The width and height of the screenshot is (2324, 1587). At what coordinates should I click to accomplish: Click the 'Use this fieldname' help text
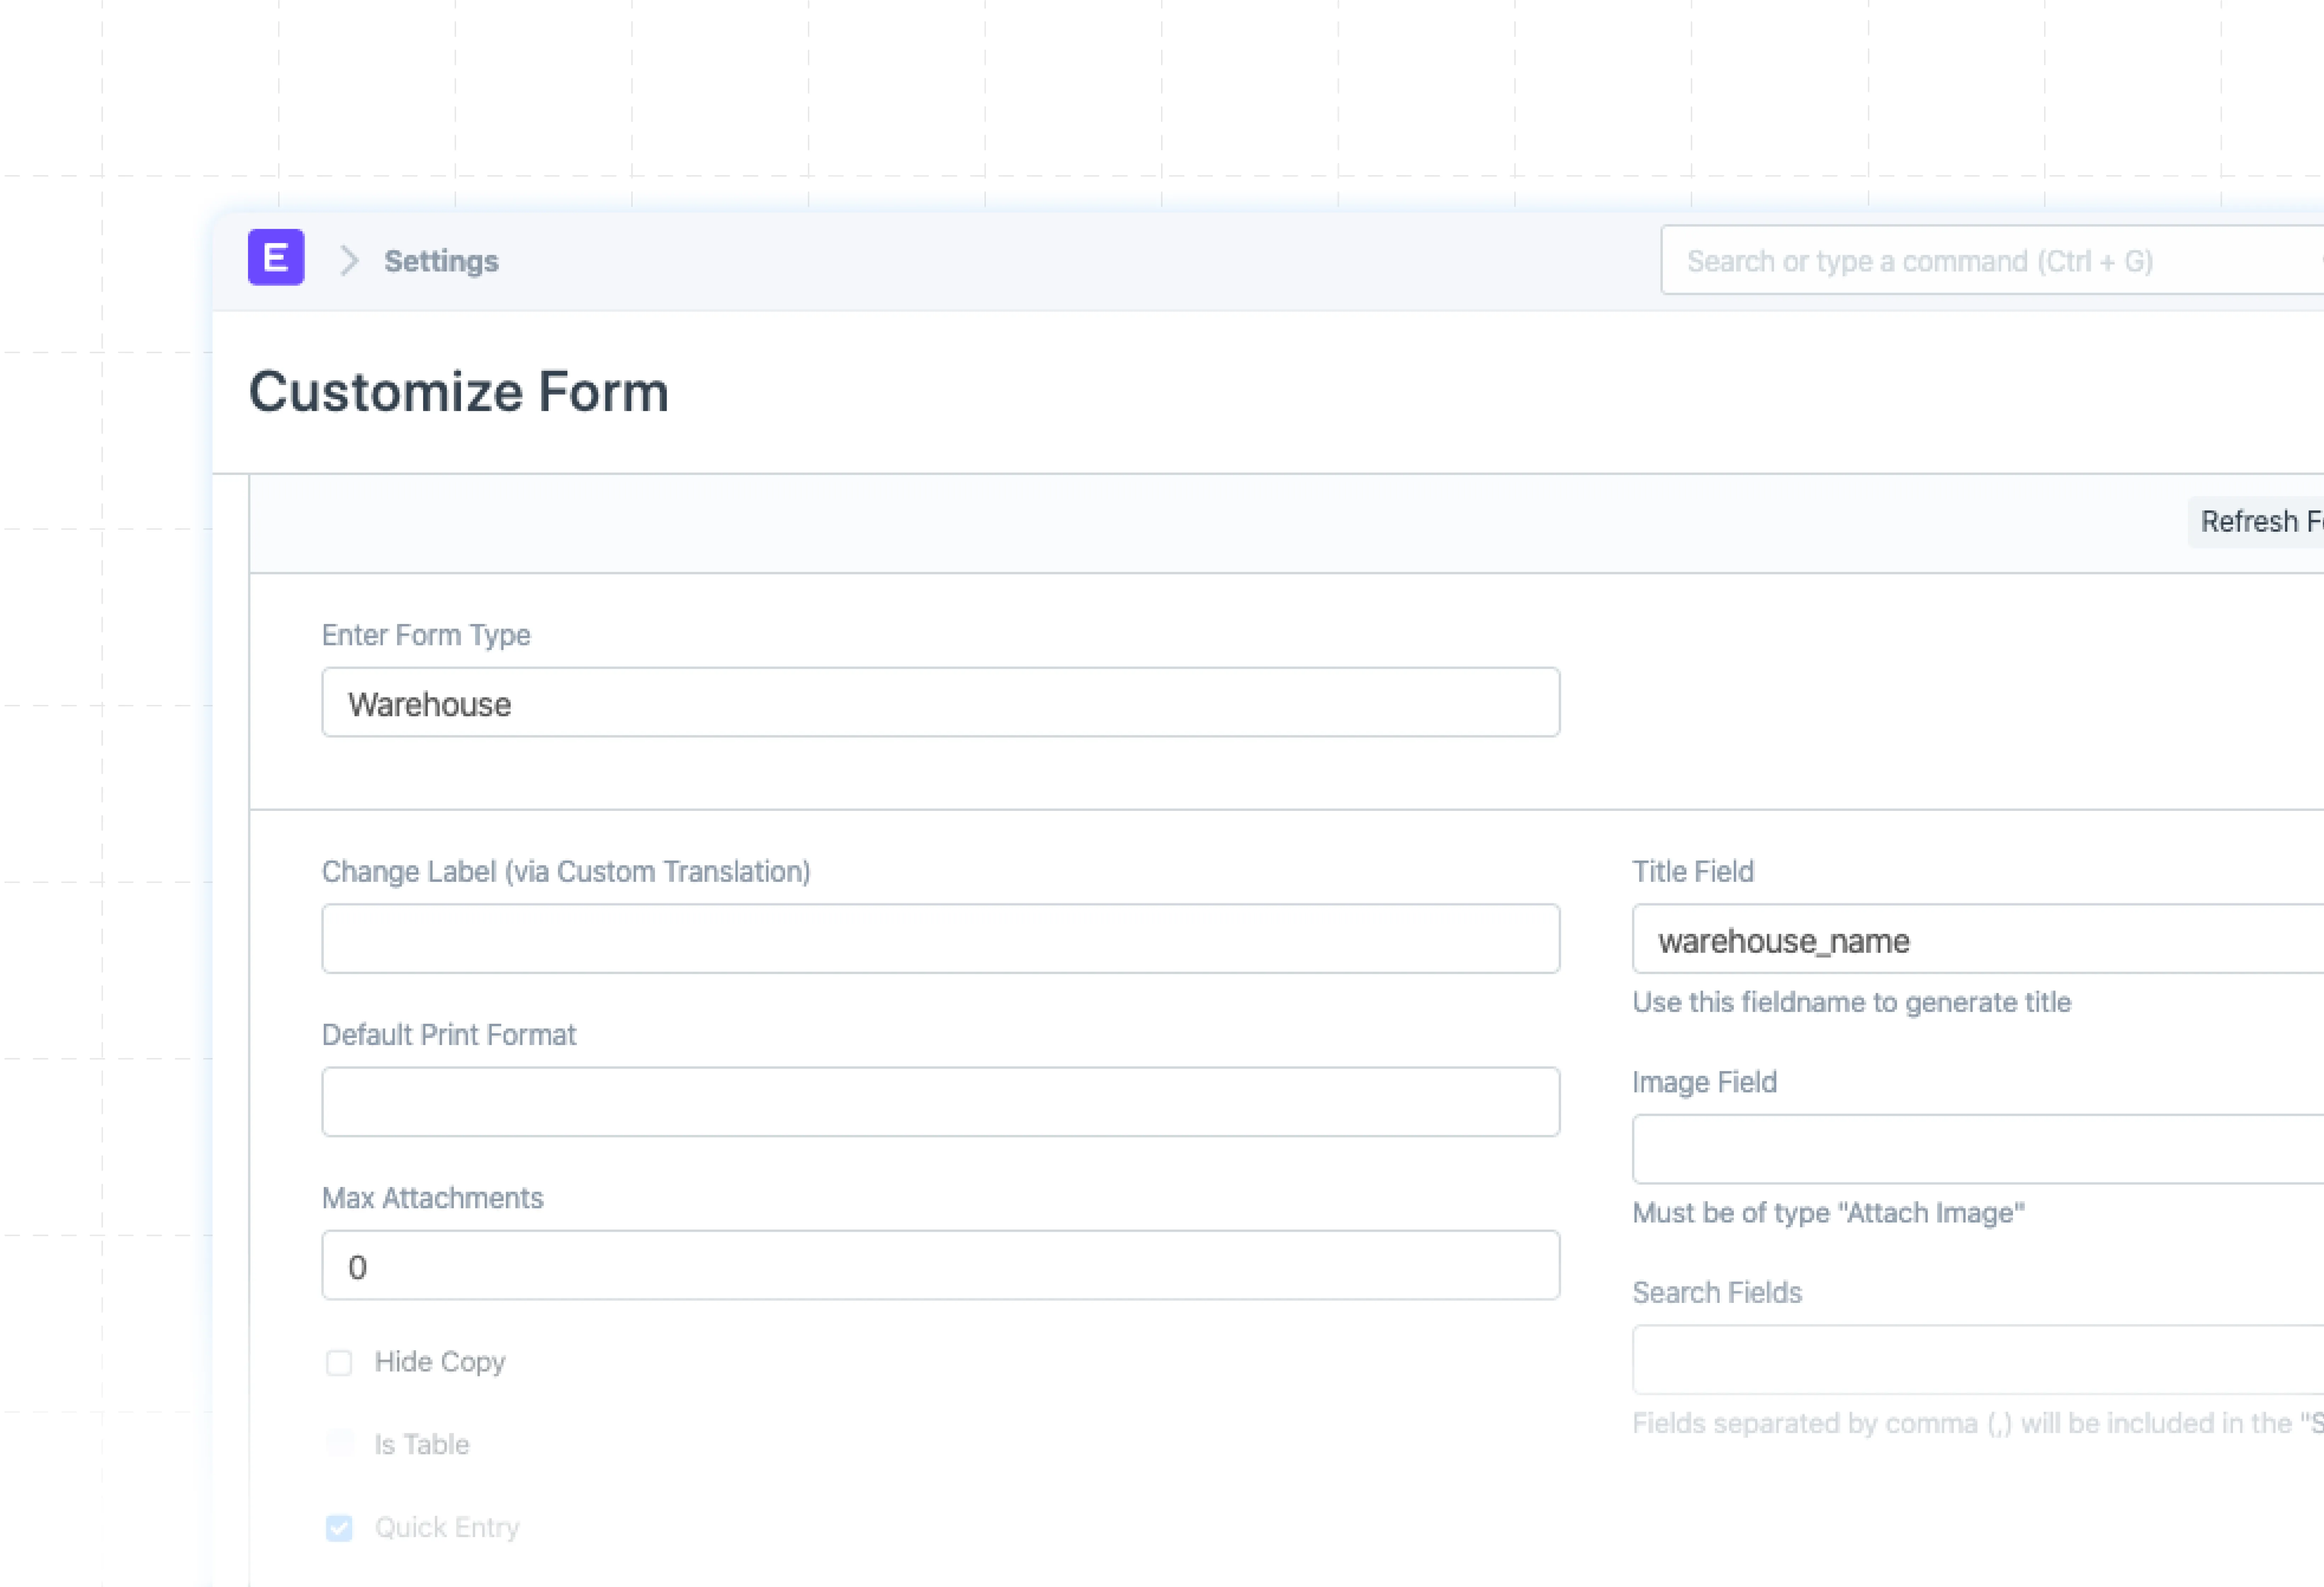pyautogui.click(x=1851, y=1003)
